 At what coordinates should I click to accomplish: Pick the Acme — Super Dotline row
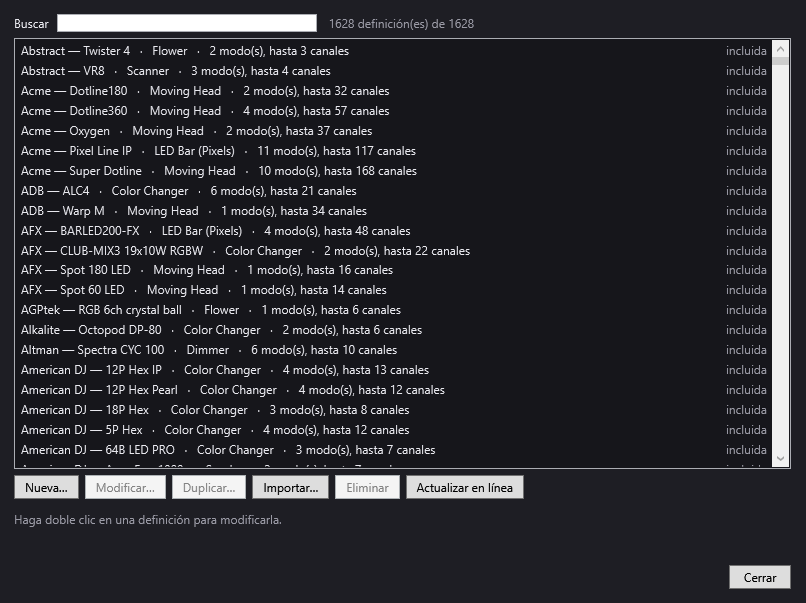click(393, 171)
